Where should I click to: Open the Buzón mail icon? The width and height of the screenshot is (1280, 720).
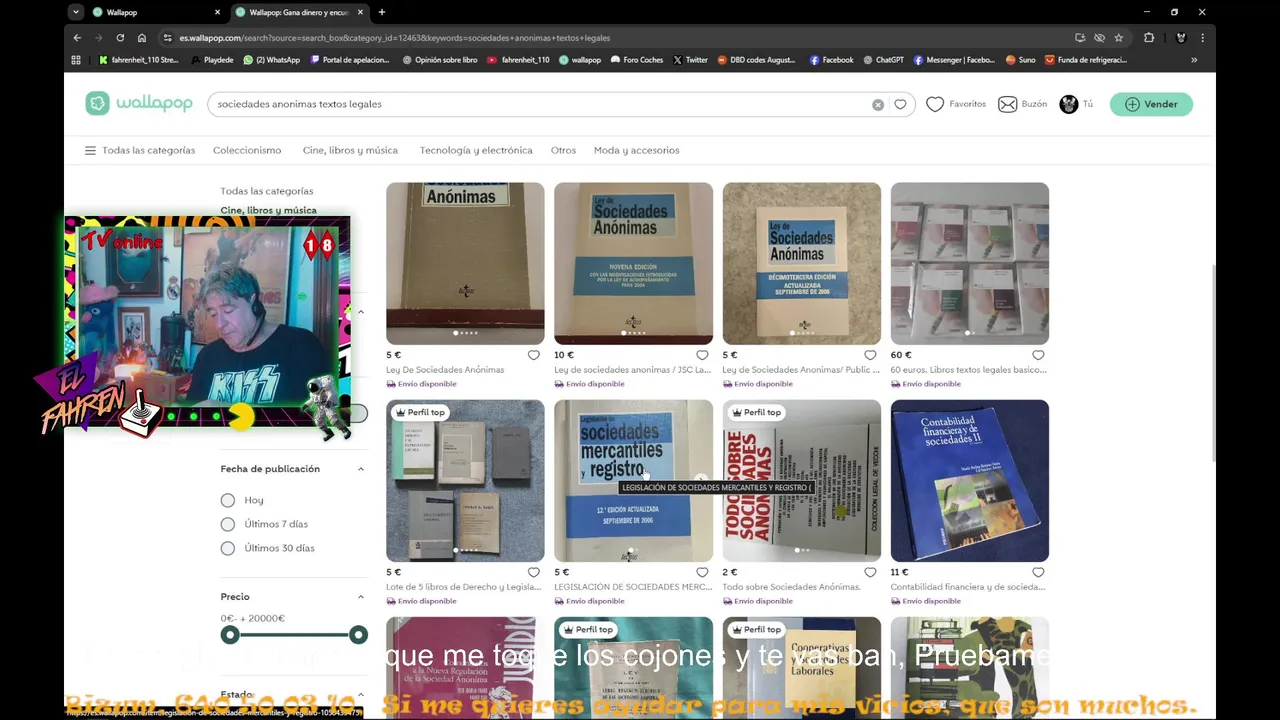(x=1008, y=104)
